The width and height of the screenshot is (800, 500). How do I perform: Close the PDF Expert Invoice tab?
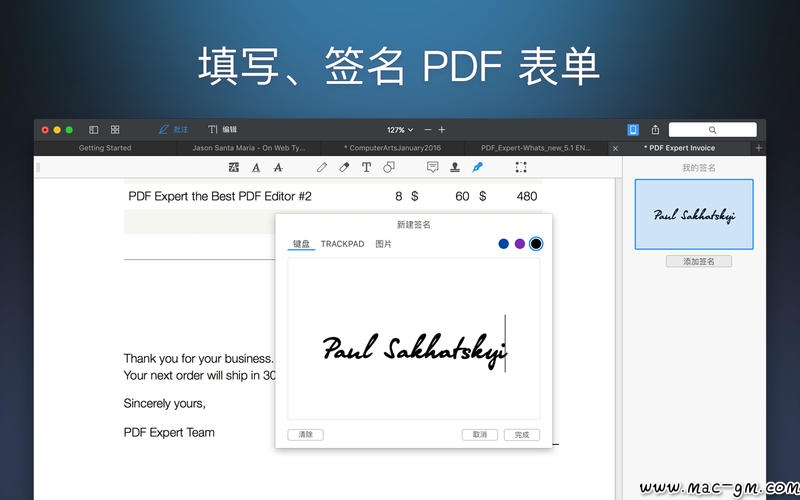pos(615,148)
